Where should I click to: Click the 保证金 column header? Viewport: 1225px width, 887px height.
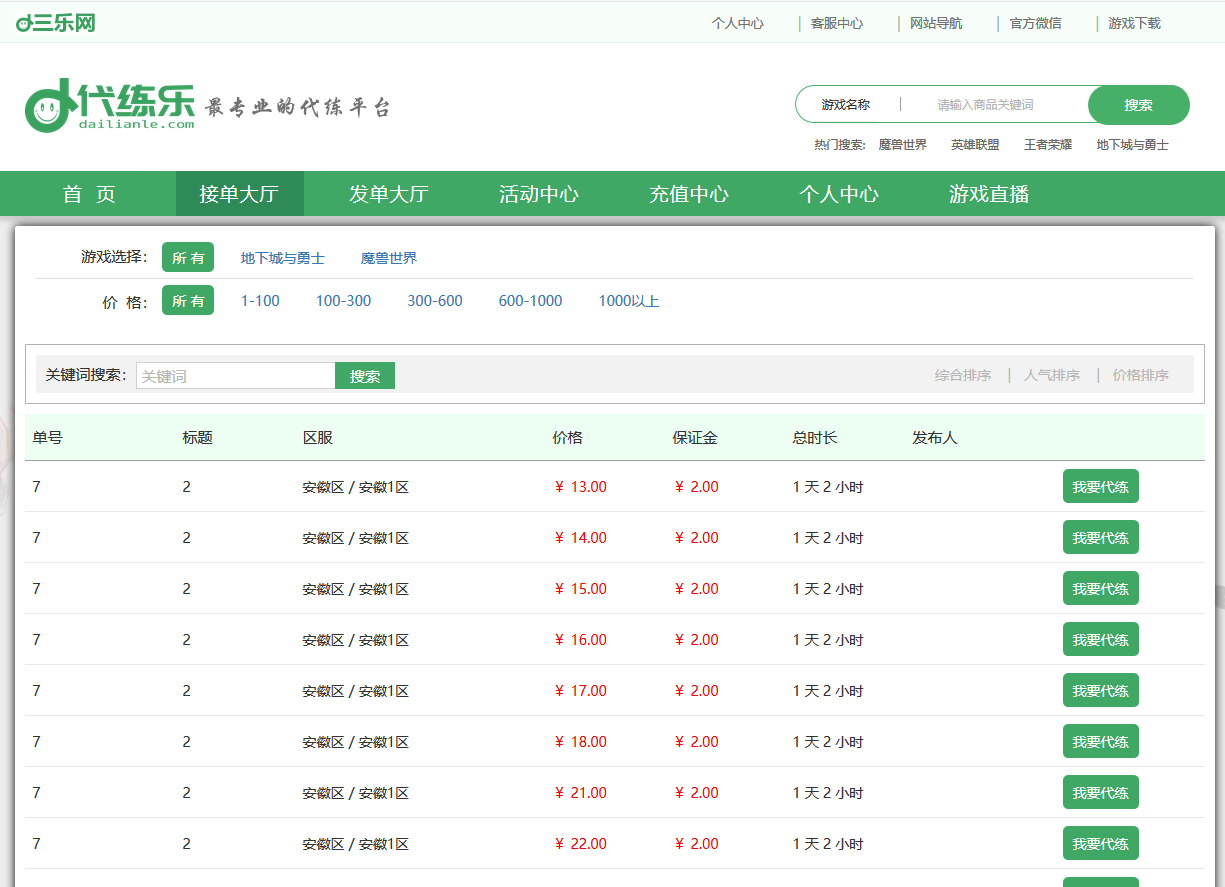click(695, 438)
